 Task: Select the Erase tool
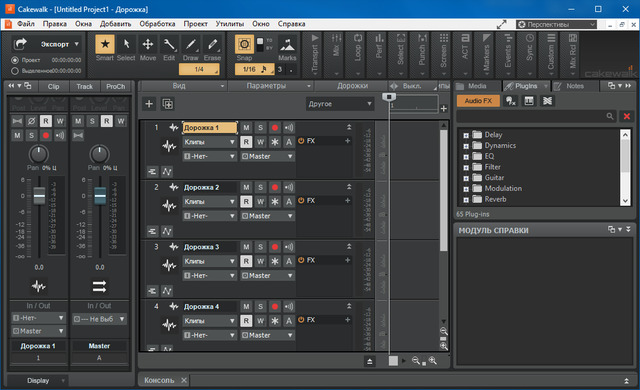(212, 44)
